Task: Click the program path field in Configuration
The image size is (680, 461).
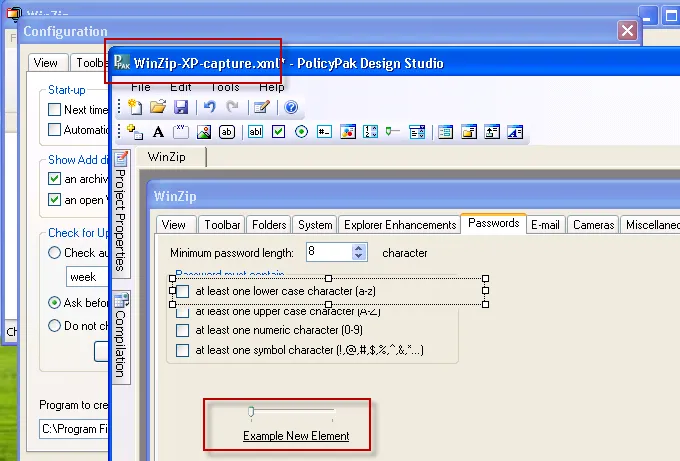Action: tap(74, 429)
